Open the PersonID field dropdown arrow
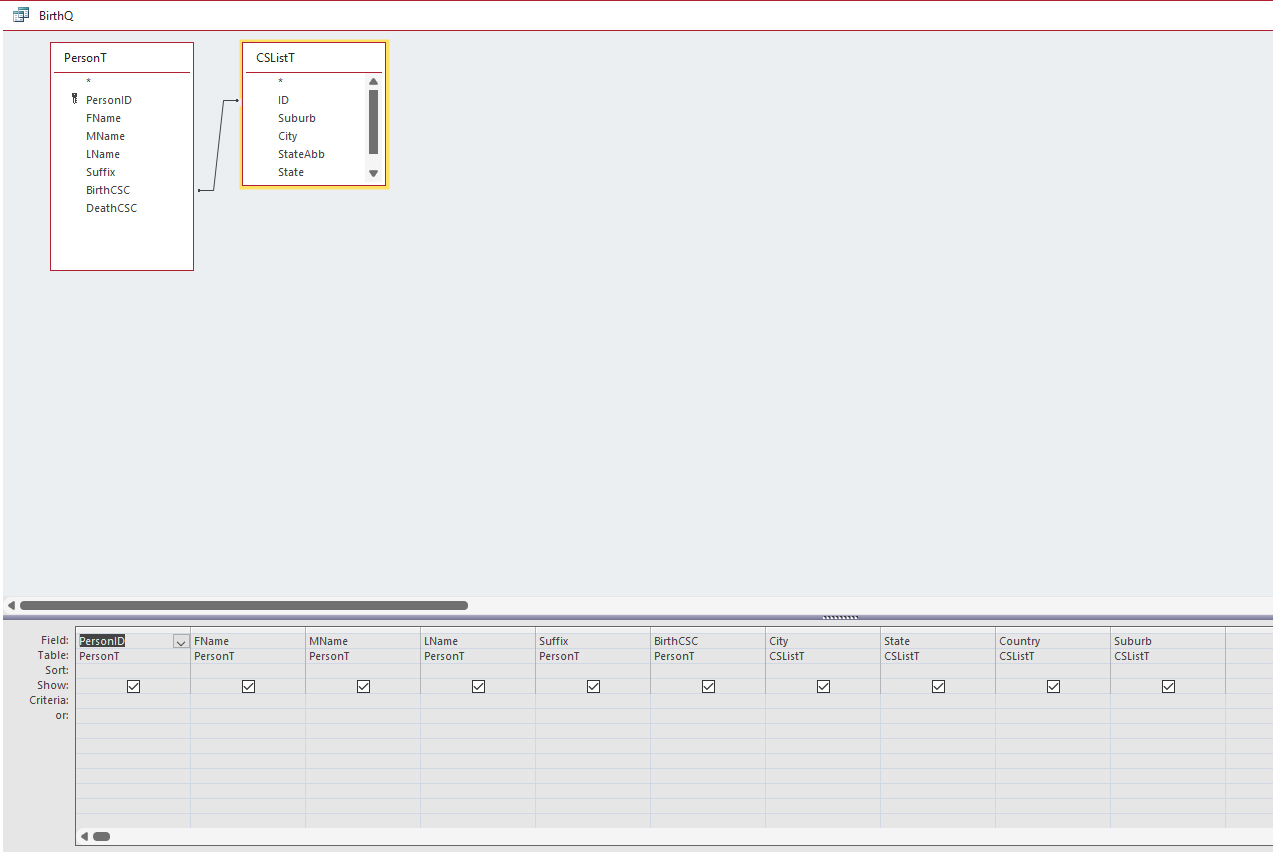Viewport: 1273px width, 852px height. click(181, 642)
